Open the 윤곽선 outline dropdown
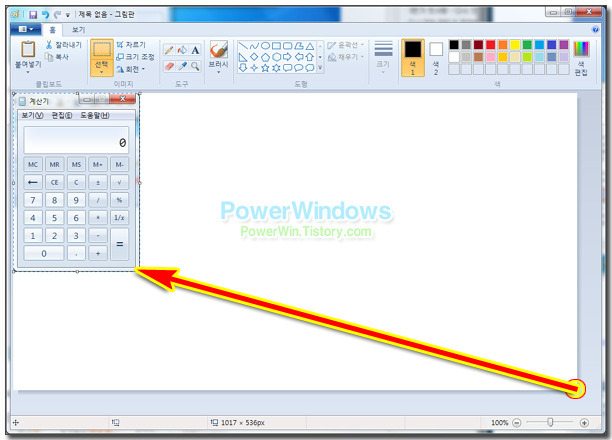Viewport: 612px width, 440px height. pos(345,45)
